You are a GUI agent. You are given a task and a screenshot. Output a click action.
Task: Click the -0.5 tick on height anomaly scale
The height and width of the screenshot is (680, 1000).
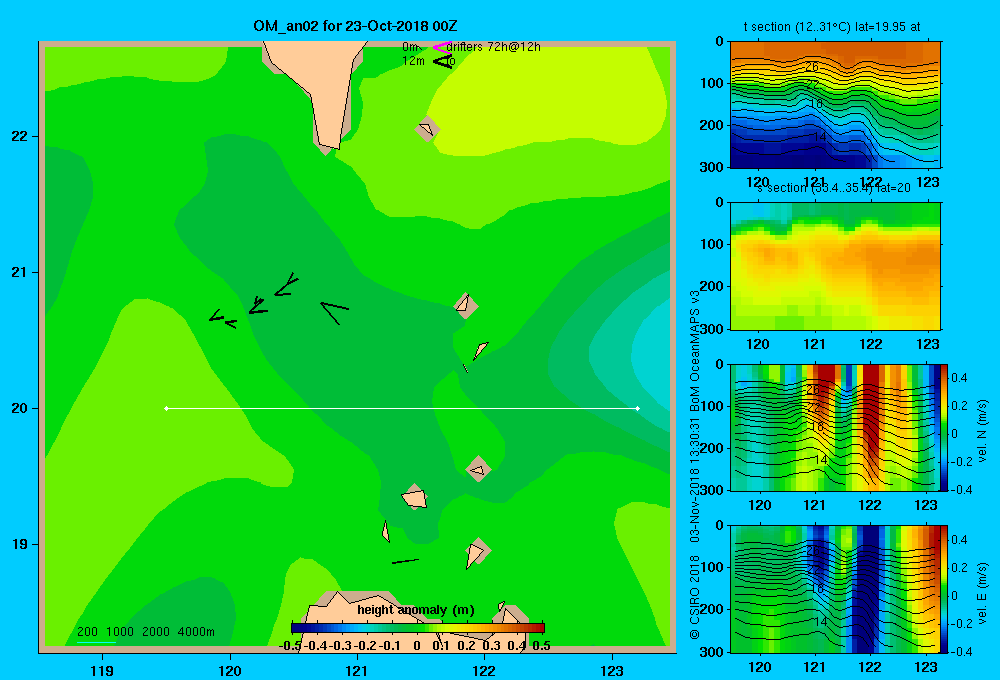(x=290, y=646)
